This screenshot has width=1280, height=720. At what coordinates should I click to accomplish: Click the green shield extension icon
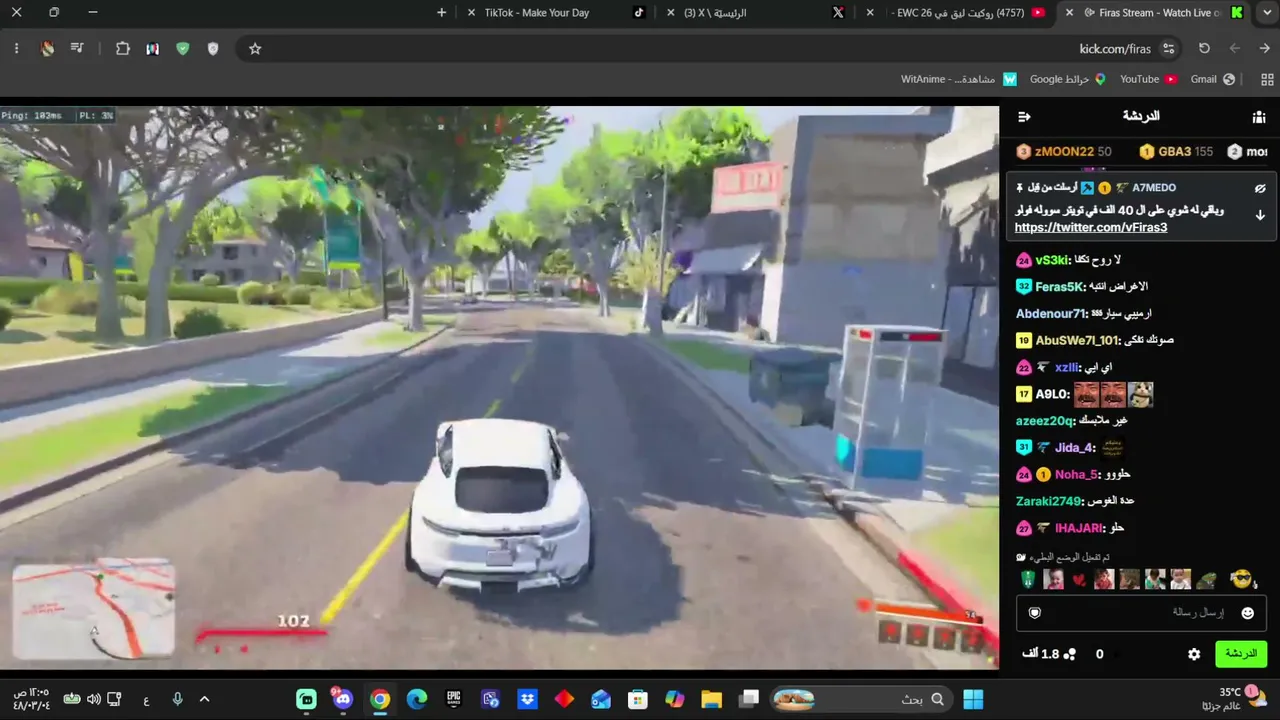182,48
